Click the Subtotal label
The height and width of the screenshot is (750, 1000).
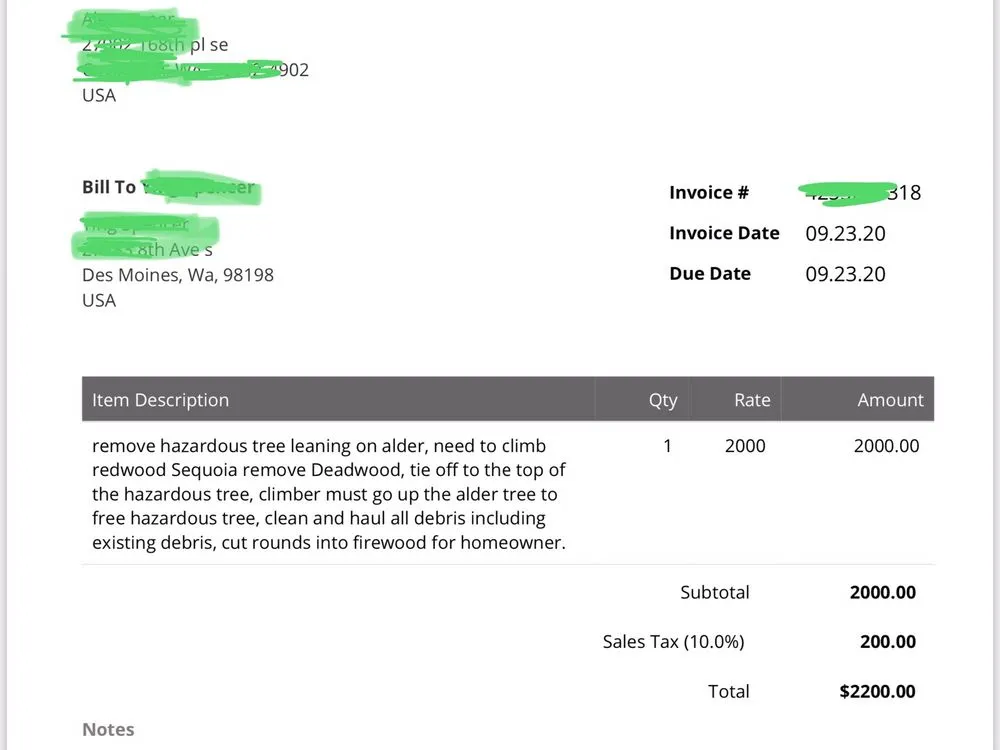click(x=714, y=592)
